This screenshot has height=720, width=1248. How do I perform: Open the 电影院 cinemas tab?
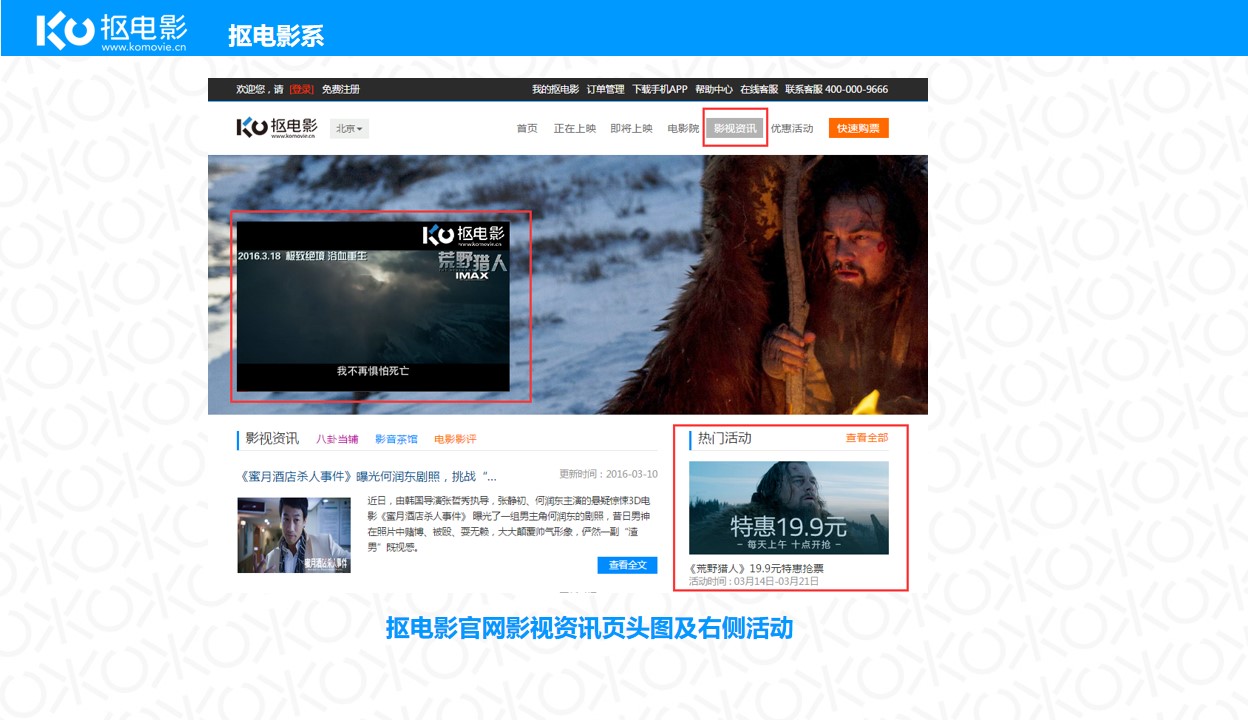[x=683, y=128]
